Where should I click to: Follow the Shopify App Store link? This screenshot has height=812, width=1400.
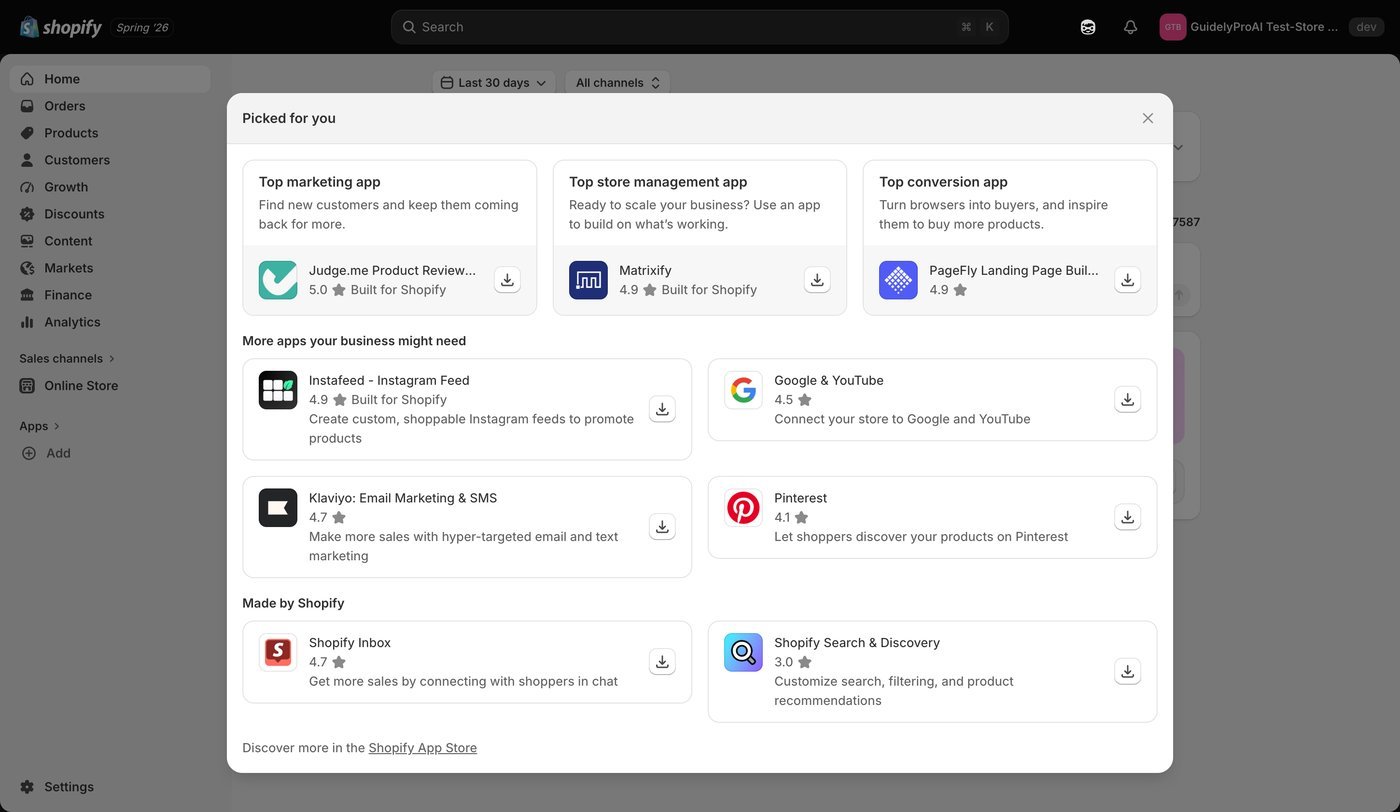click(x=423, y=748)
